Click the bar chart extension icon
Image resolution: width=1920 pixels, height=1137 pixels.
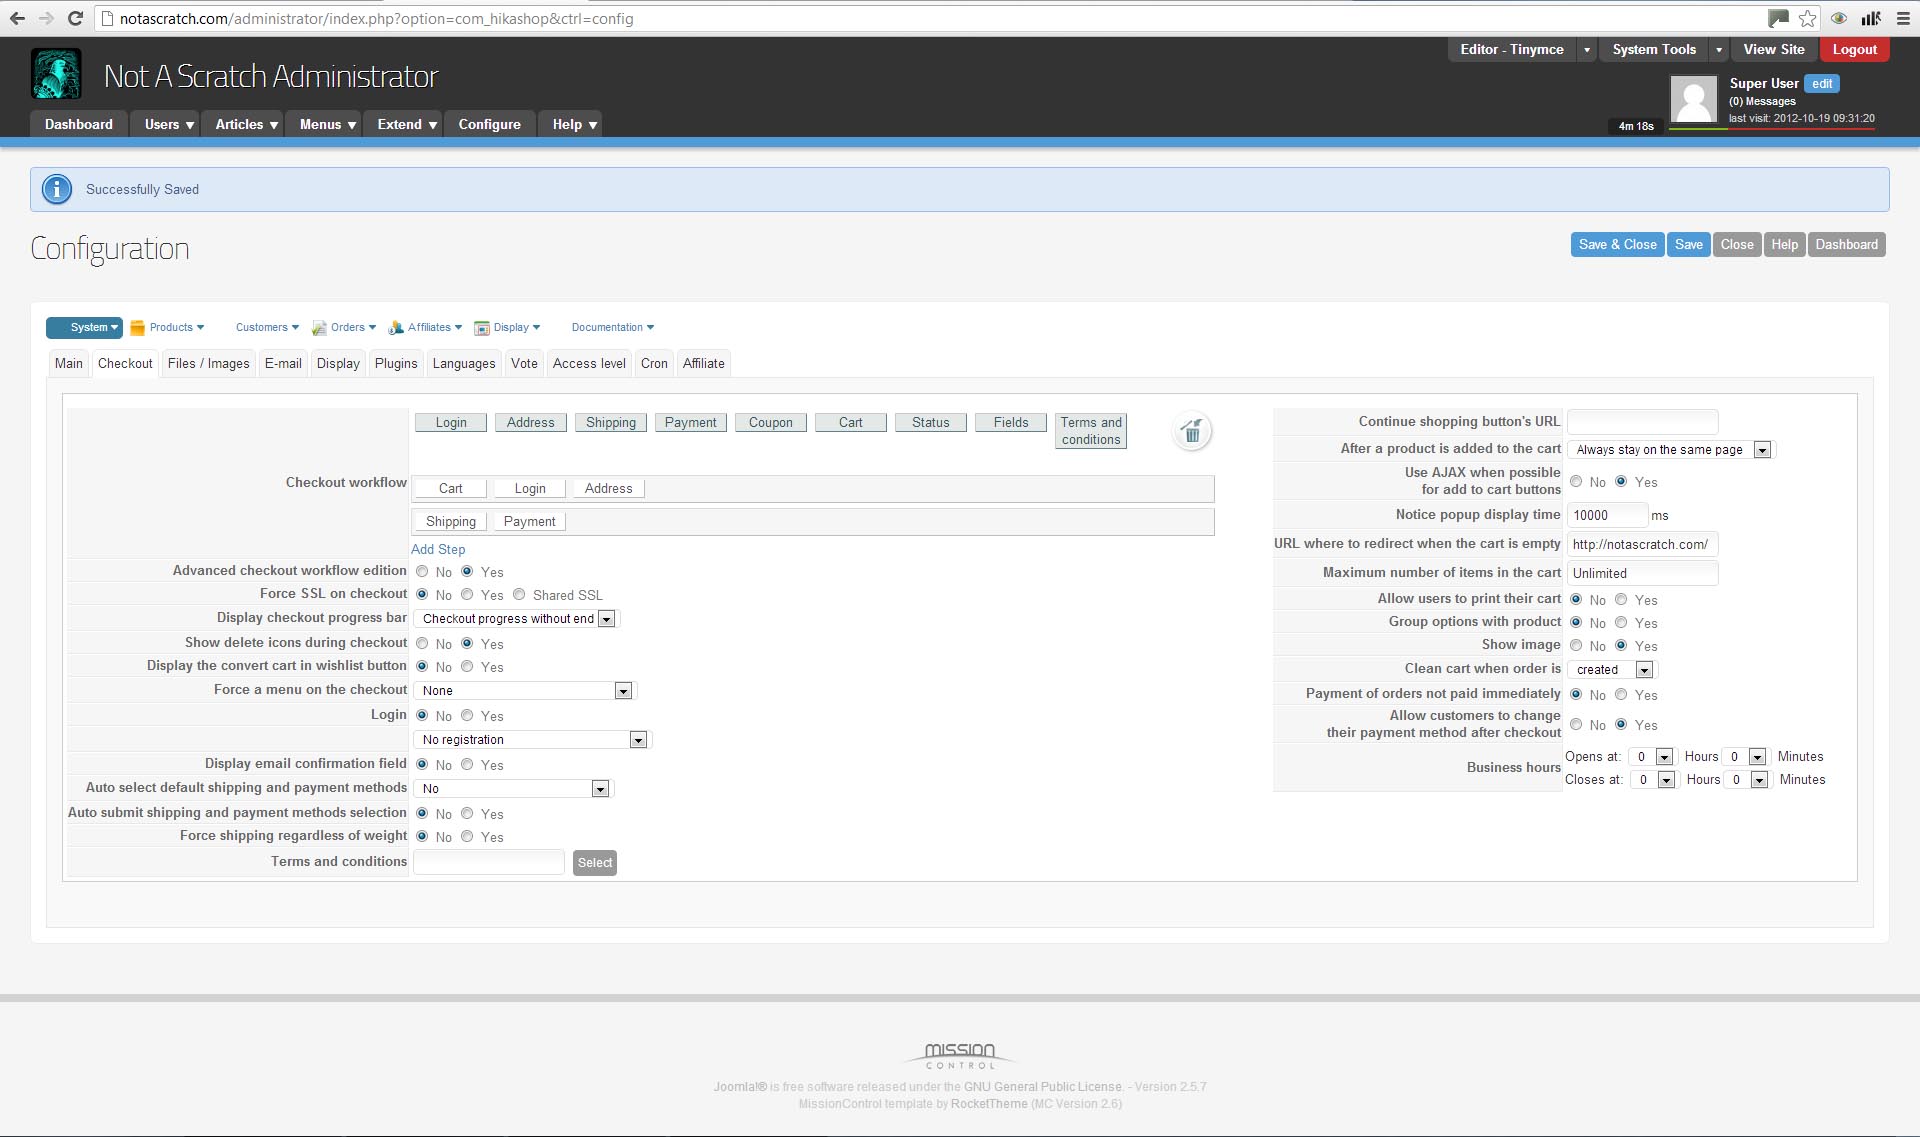[x=1870, y=18]
